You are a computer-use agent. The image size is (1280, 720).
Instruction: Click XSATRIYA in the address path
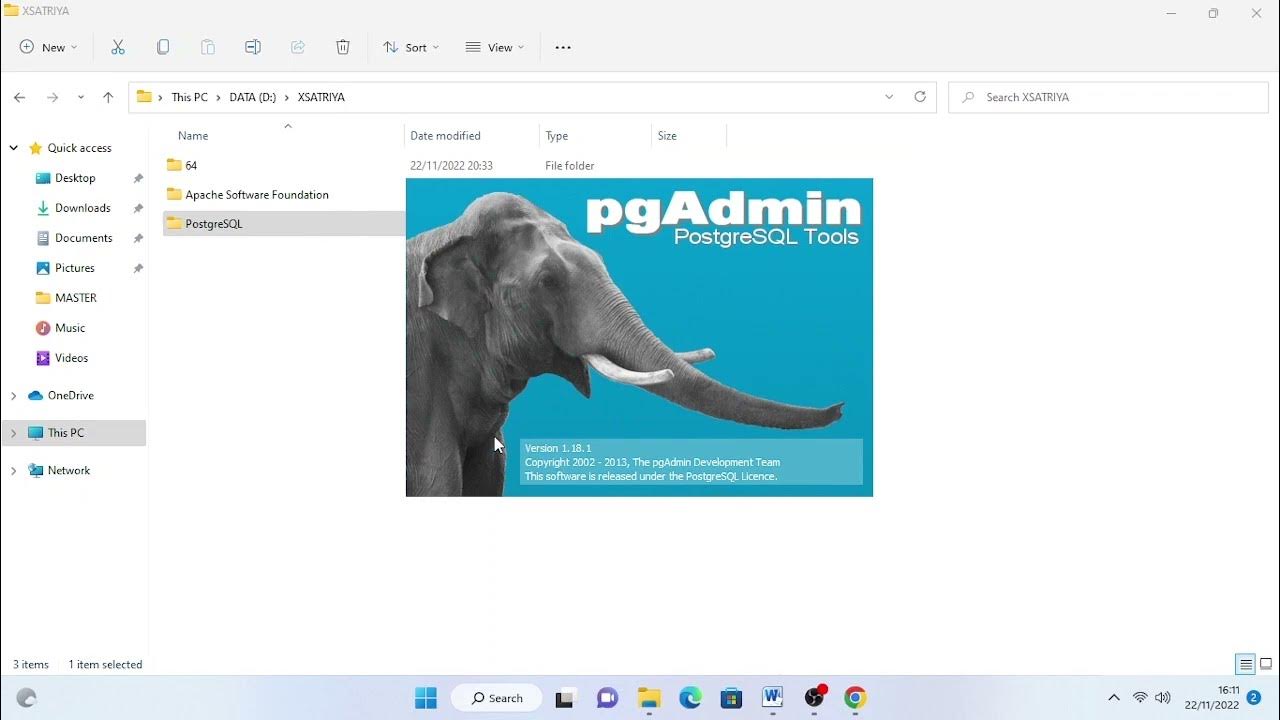click(321, 97)
